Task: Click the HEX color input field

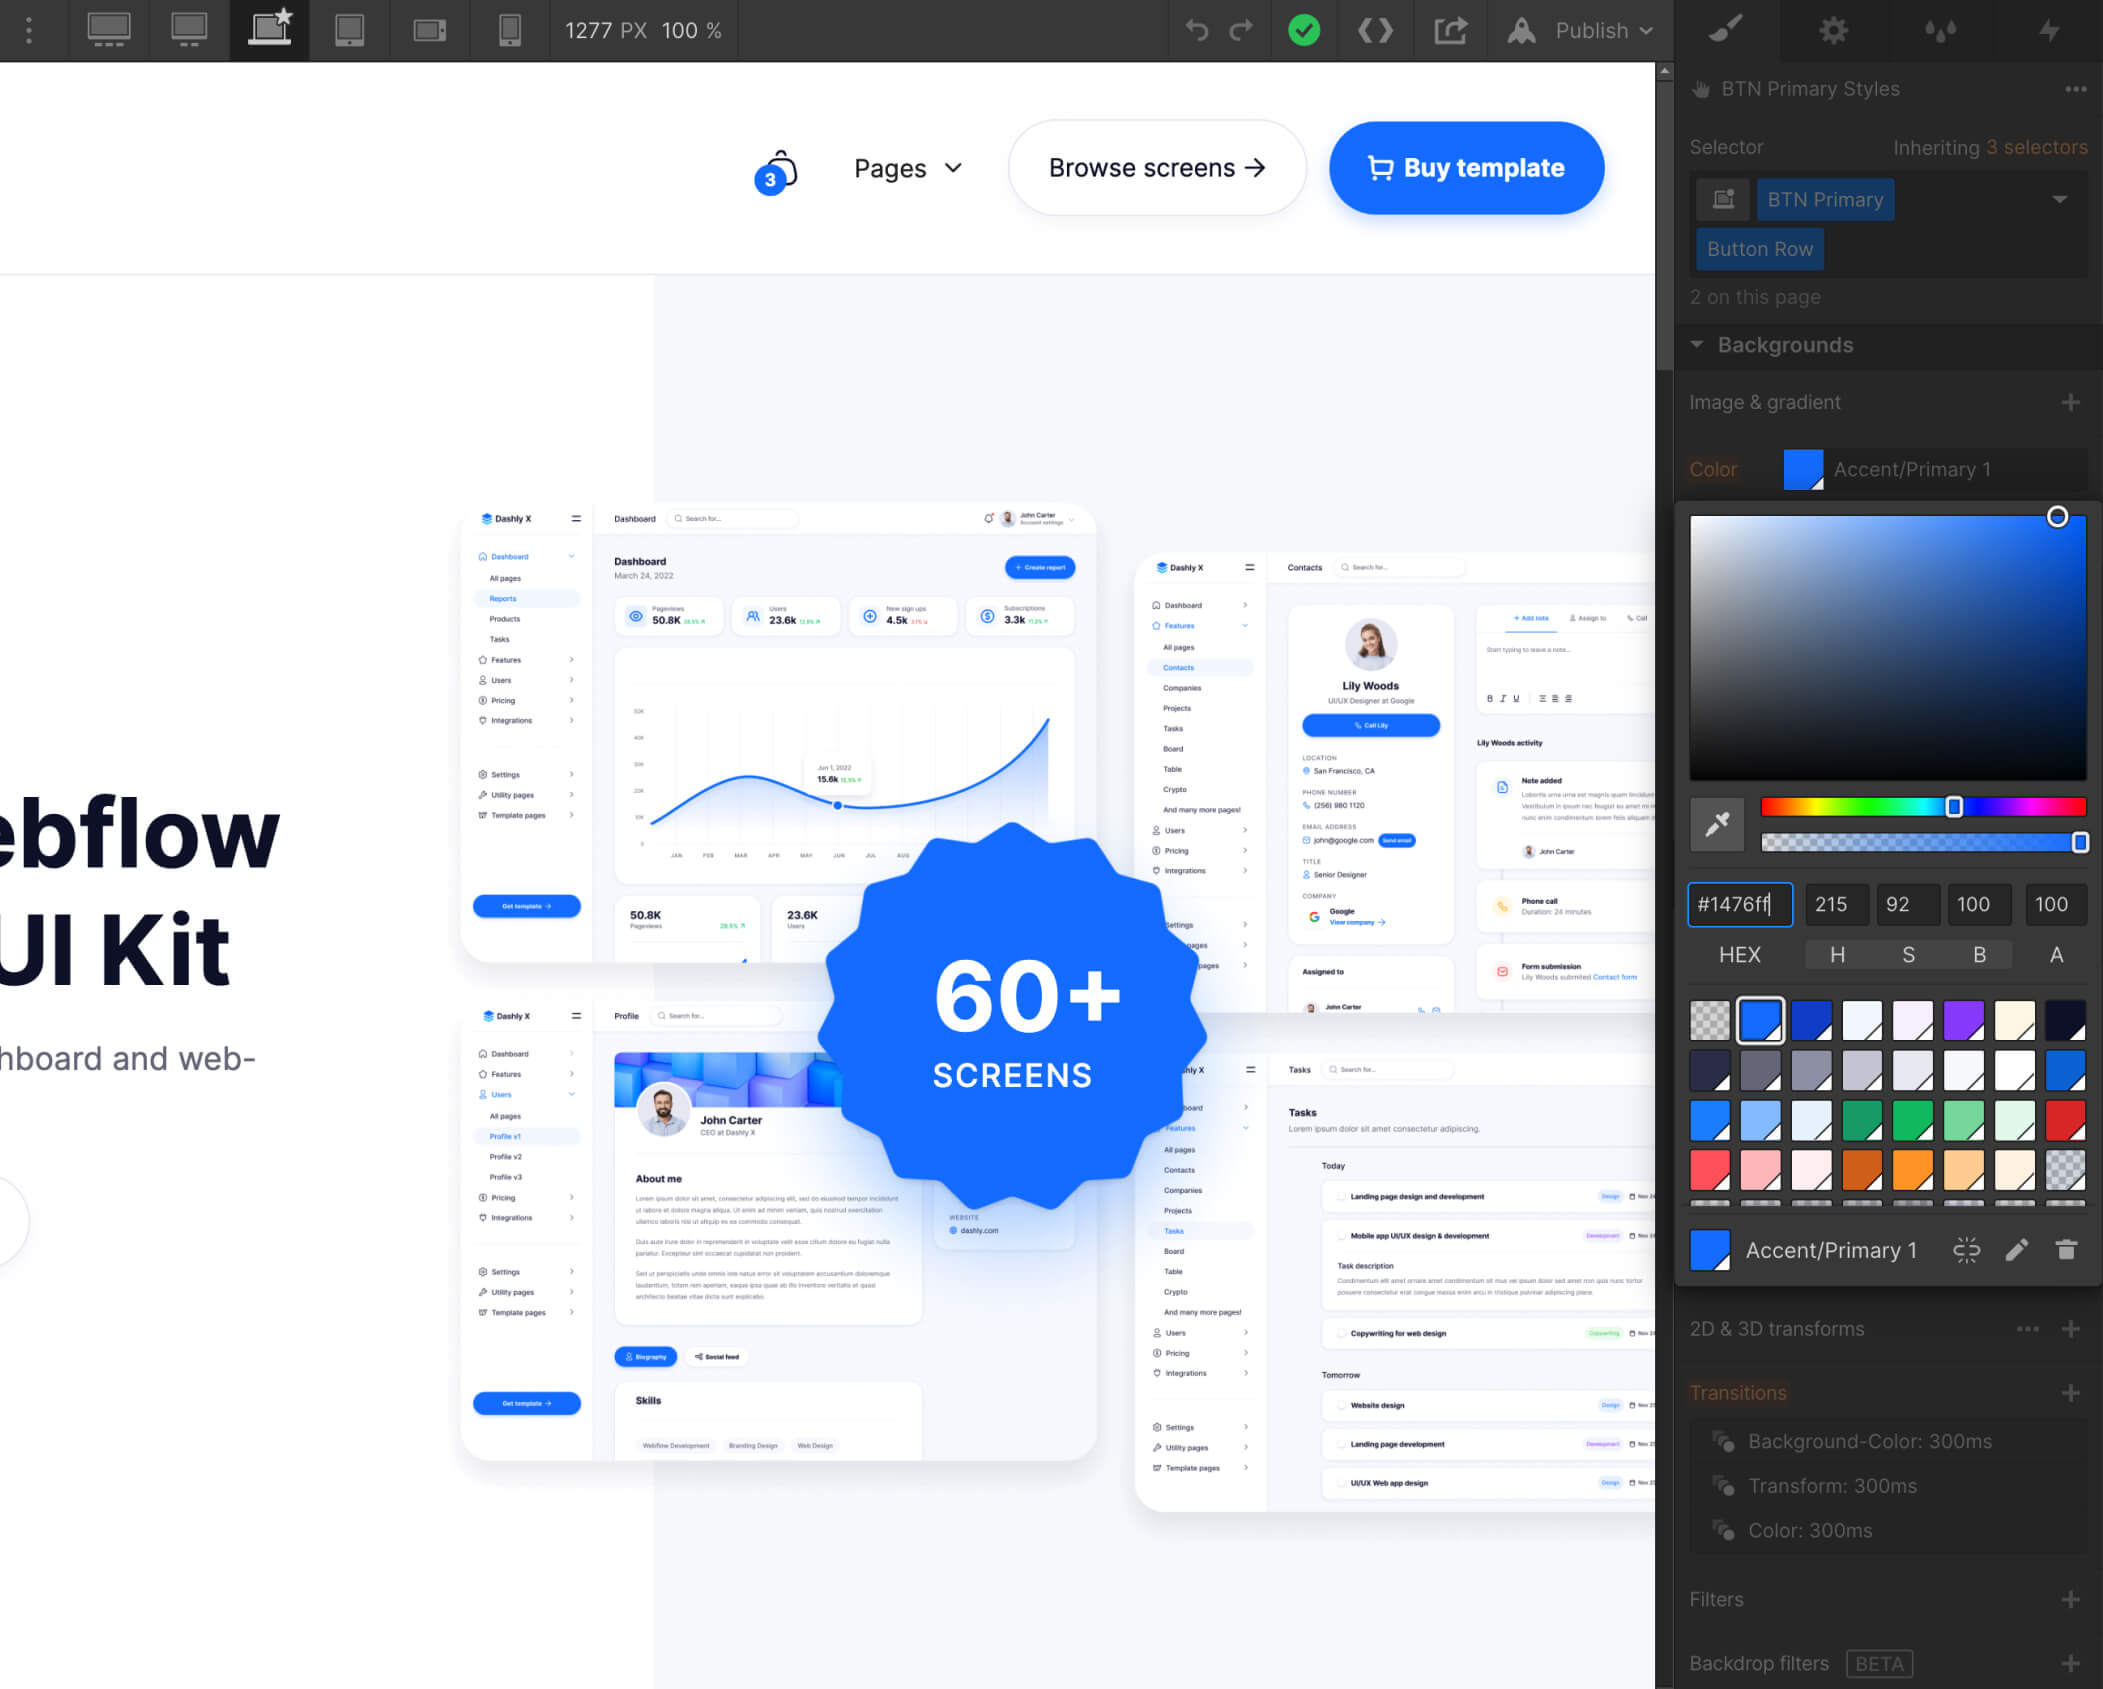Action: point(1739,904)
